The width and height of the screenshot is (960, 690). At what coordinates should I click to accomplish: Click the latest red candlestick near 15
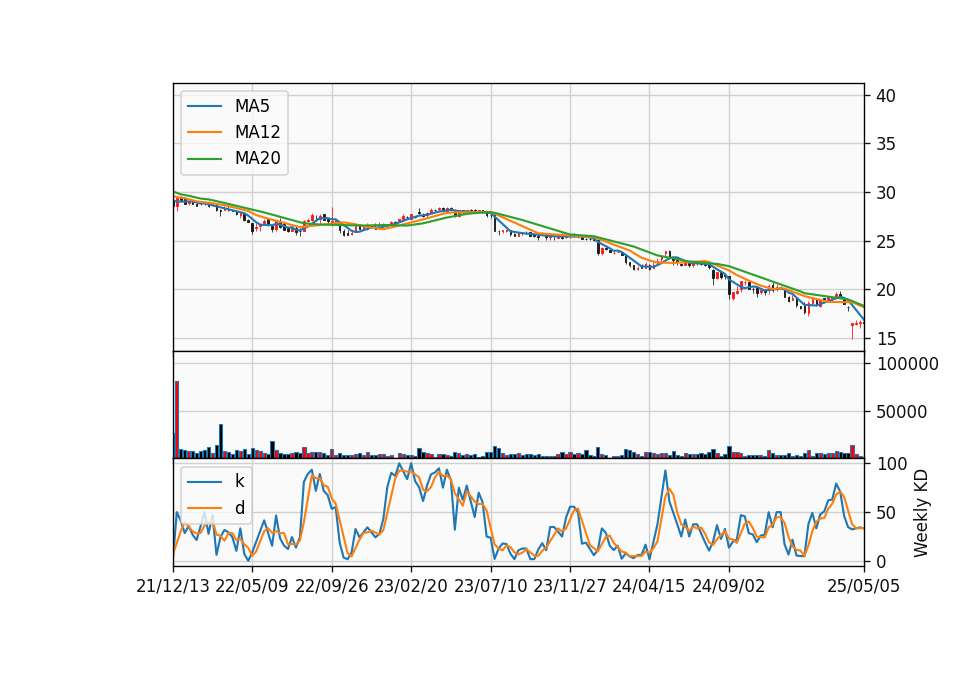point(852,330)
